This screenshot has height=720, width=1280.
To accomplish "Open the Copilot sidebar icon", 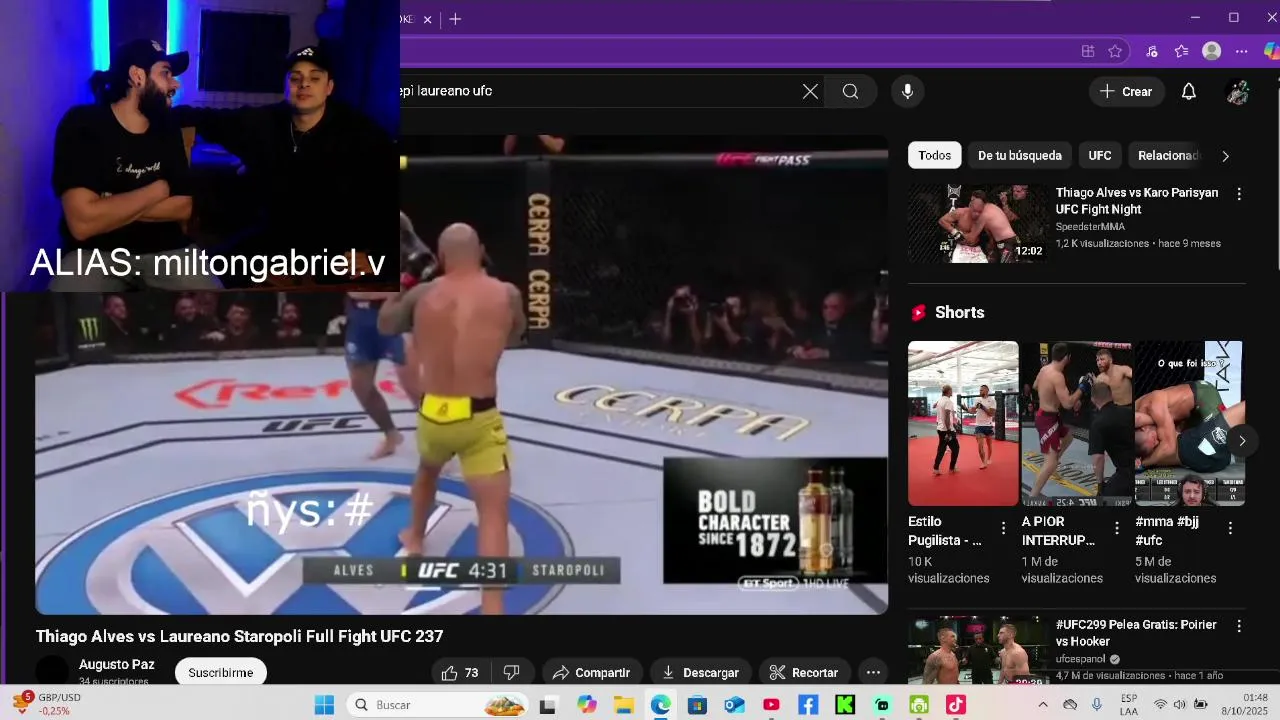I will pyautogui.click(x=1271, y=51).
